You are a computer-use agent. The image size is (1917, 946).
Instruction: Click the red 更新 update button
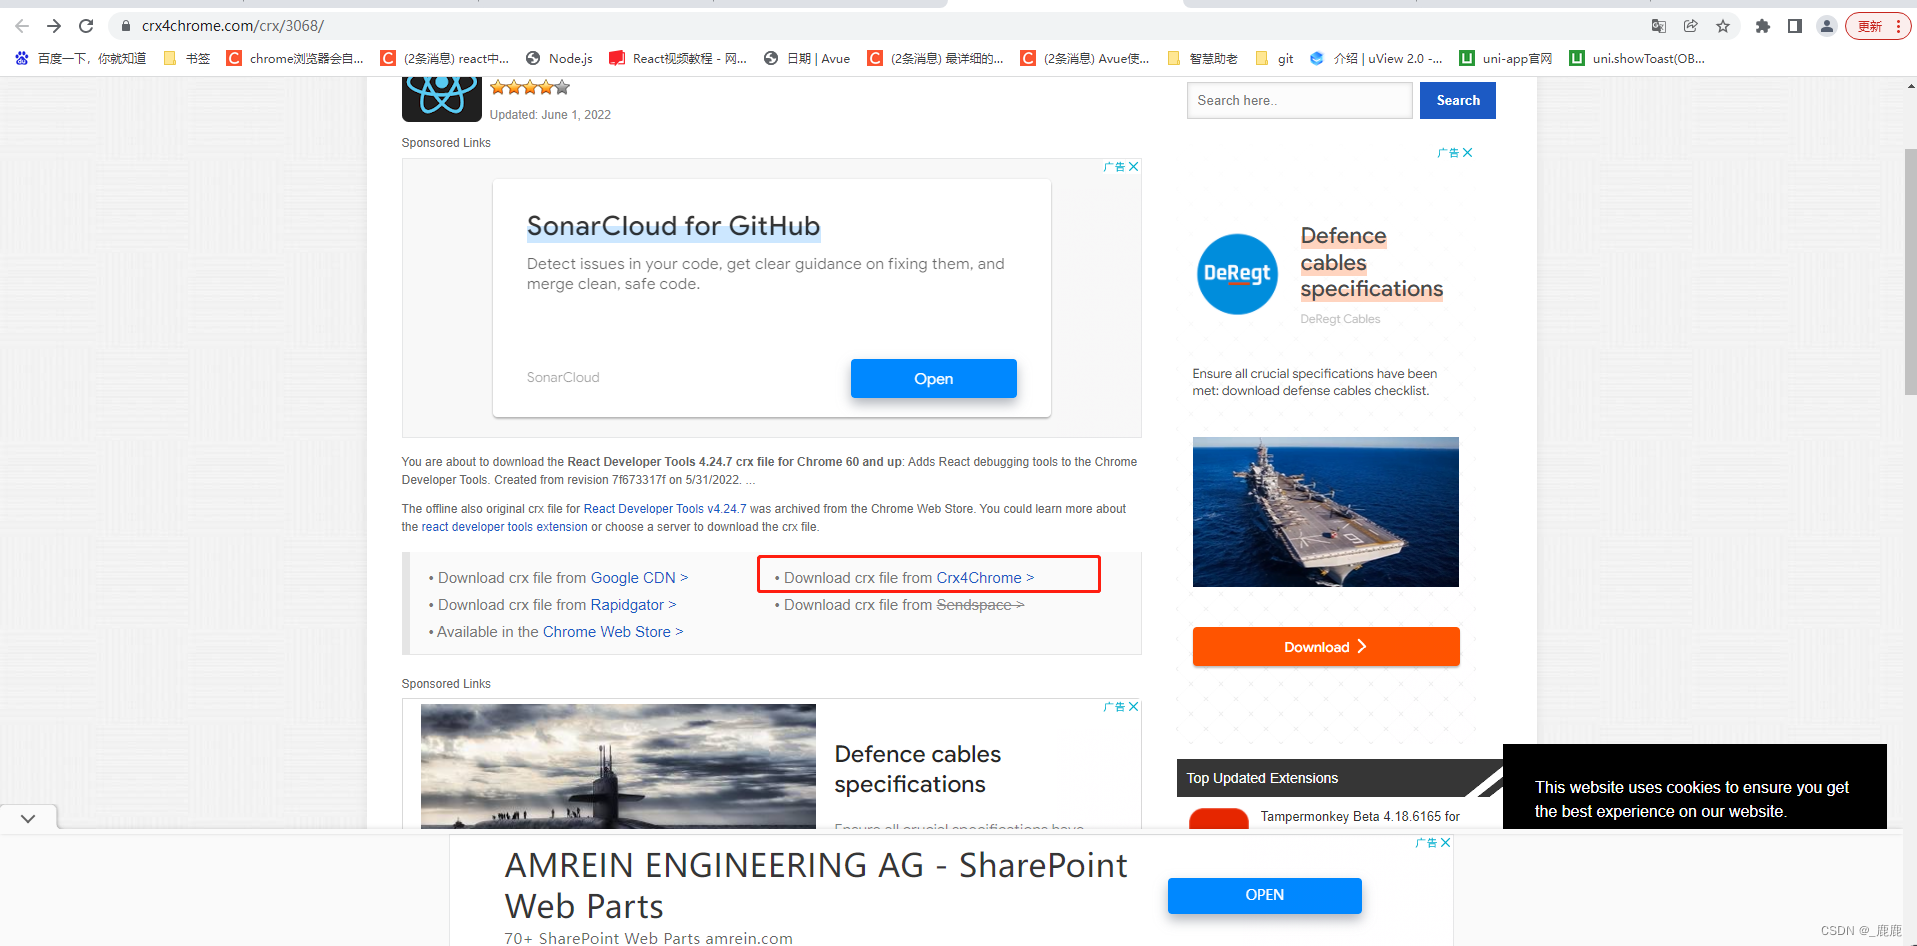1869,26
